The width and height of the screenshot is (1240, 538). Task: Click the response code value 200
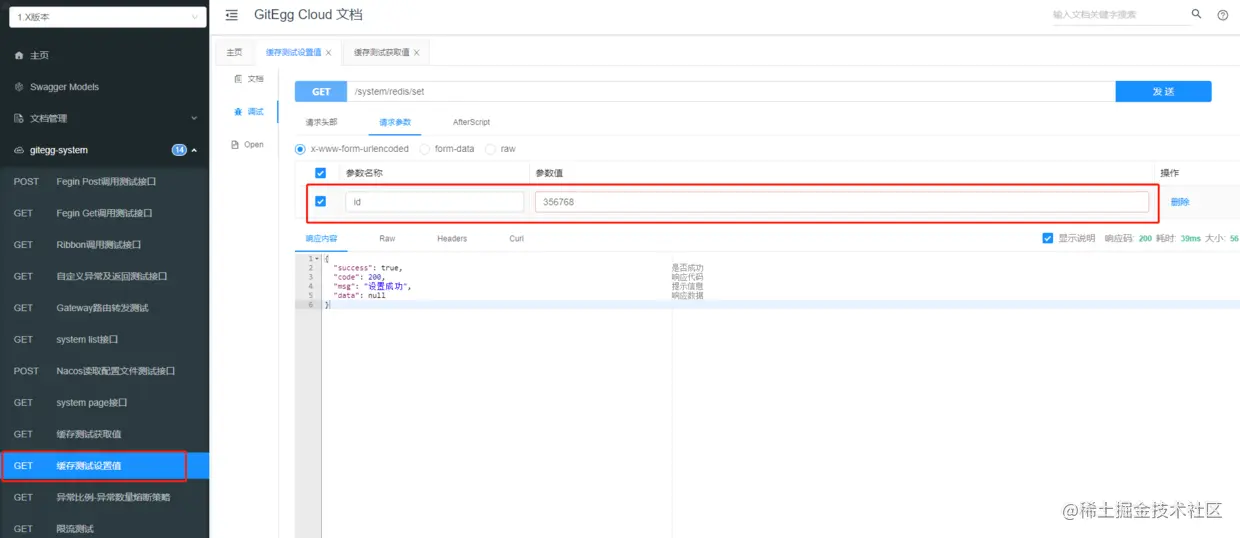tap(1145, 238)
